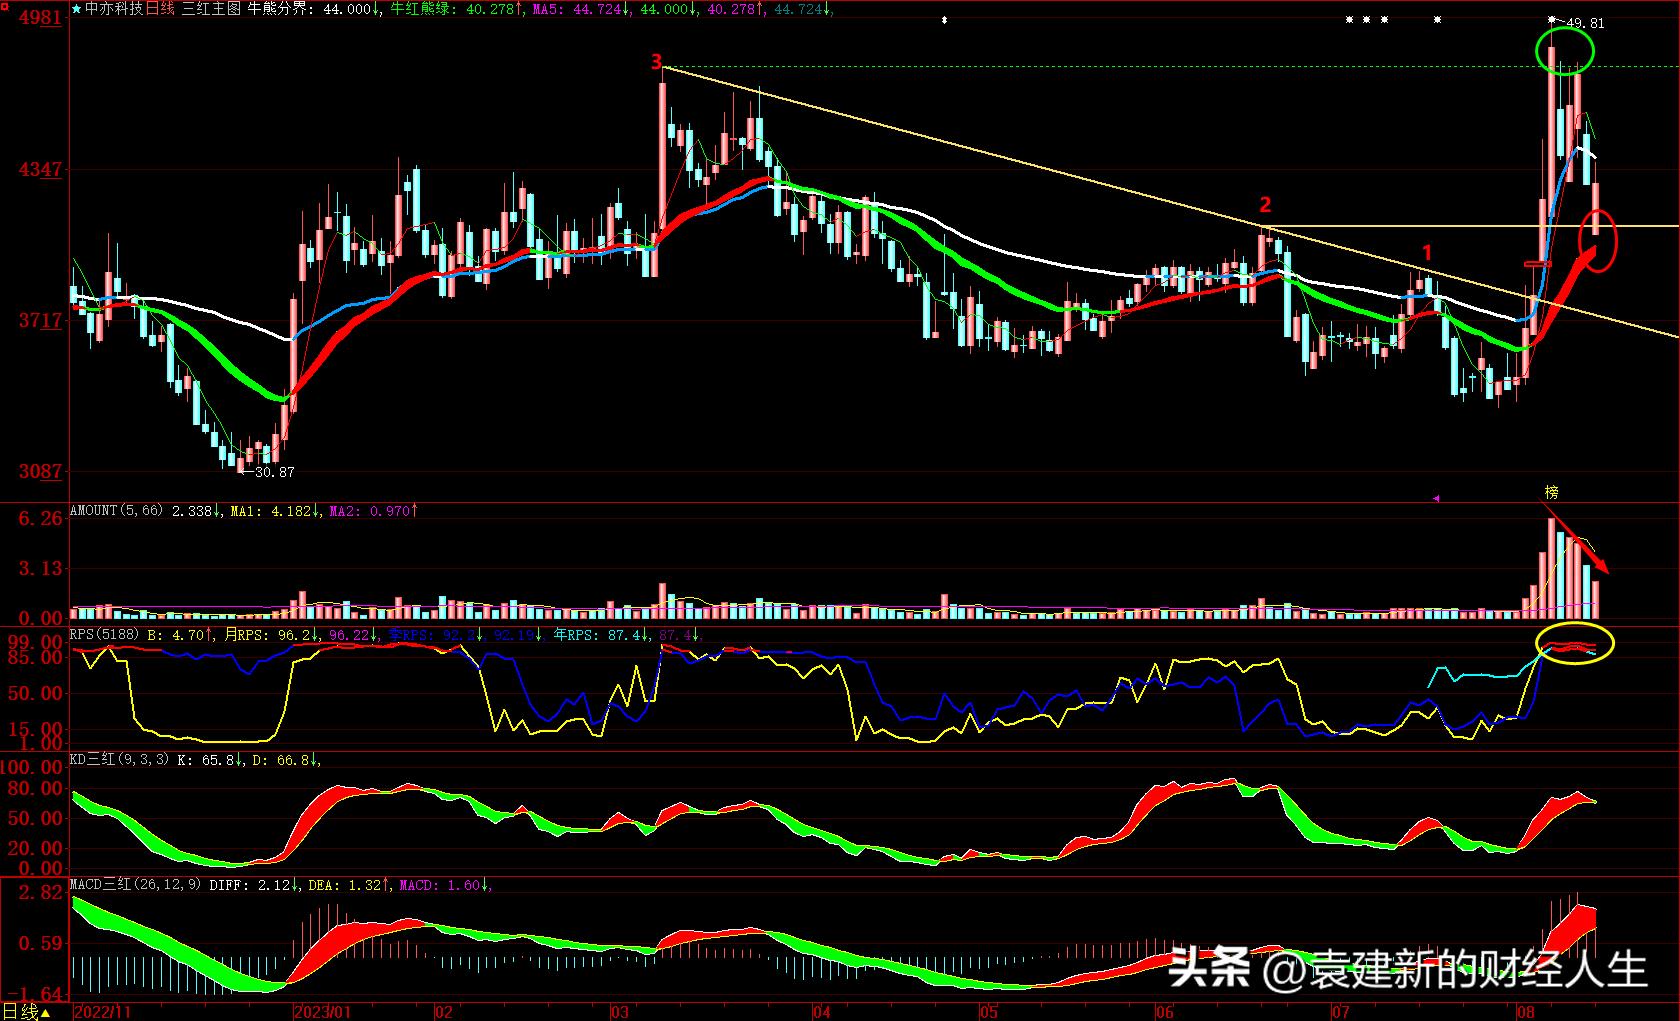Click the 49.81 high price label
Screen dimensions: 1680x1021
pos(1585,23)
